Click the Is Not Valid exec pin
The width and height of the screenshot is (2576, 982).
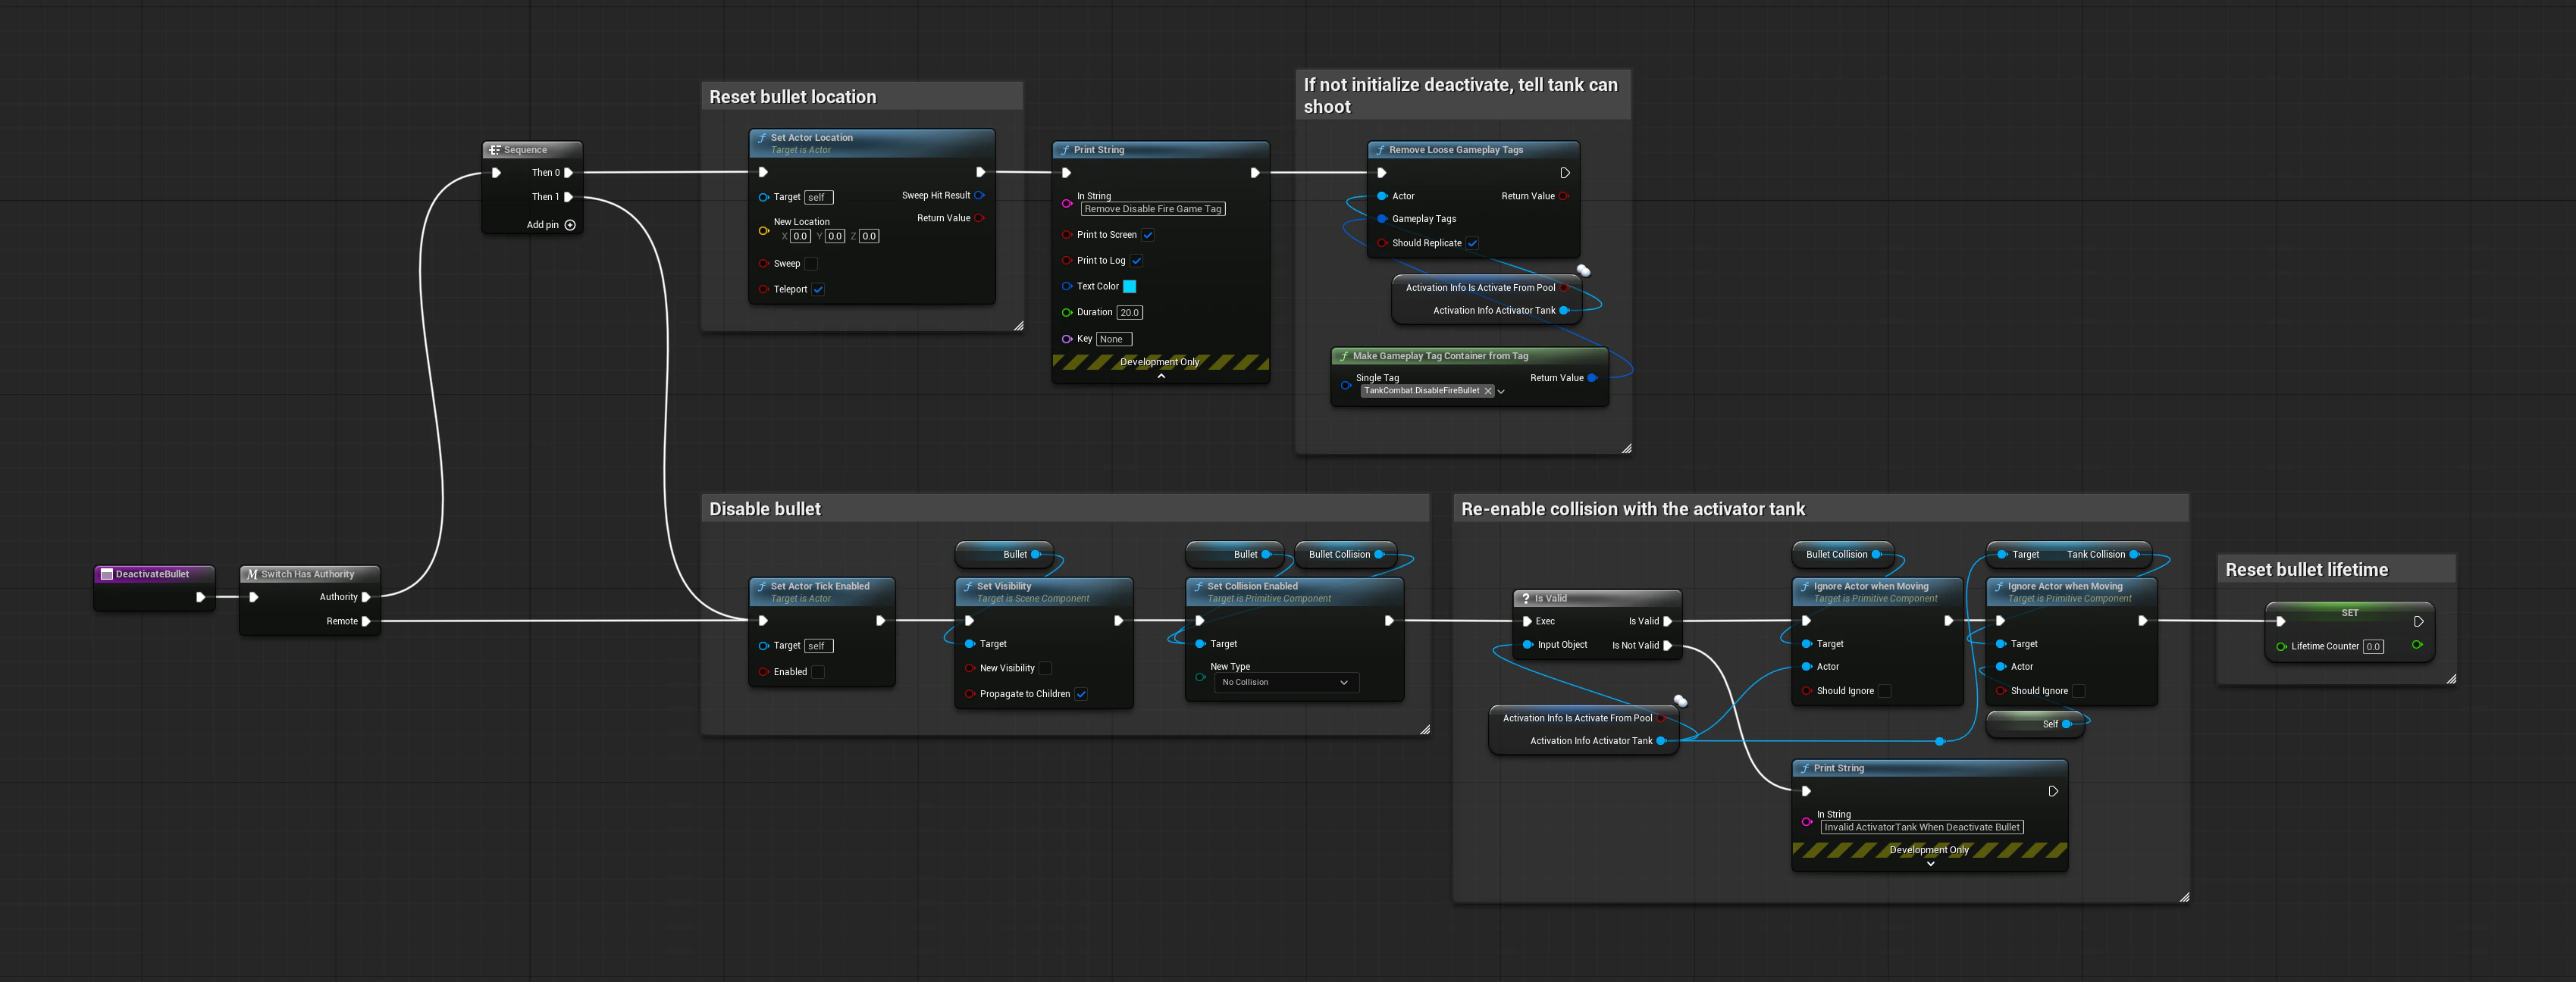coord(1667,646)
